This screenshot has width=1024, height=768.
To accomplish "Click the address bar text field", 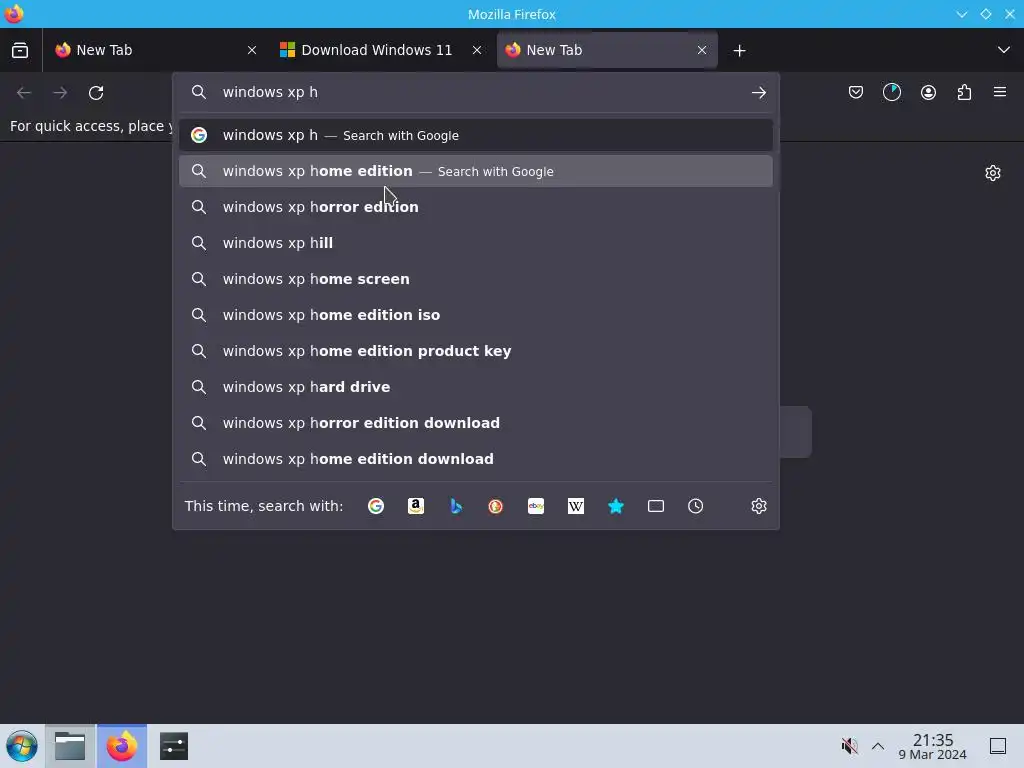I will pos(477,92).
